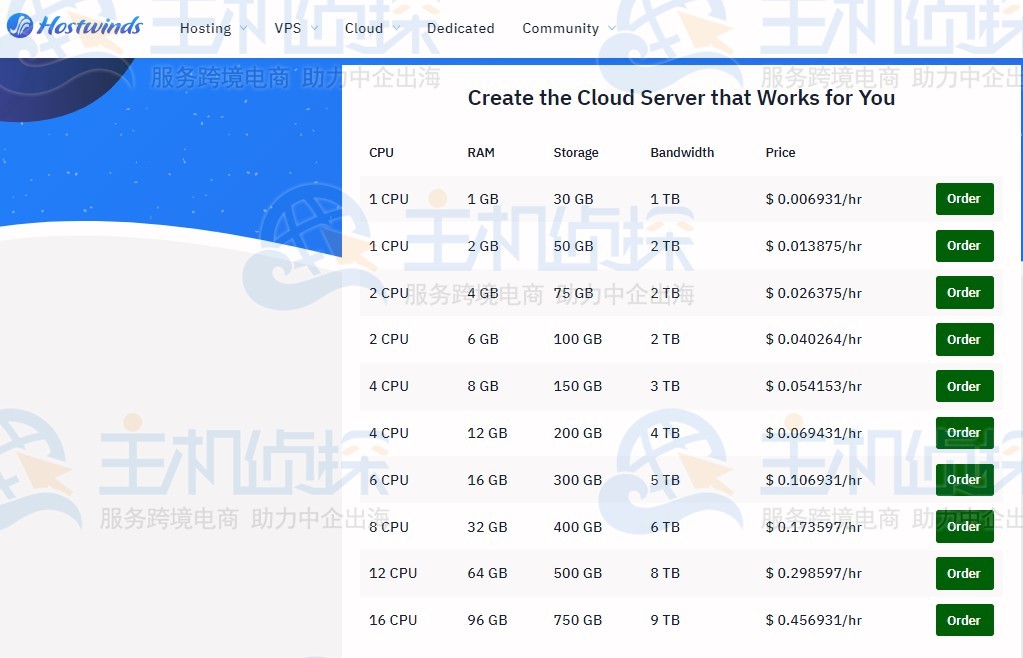The width and height of the screenshot is (1023, 658).
Task: Expand the Cloud dropdown menu
Action: 396,28
